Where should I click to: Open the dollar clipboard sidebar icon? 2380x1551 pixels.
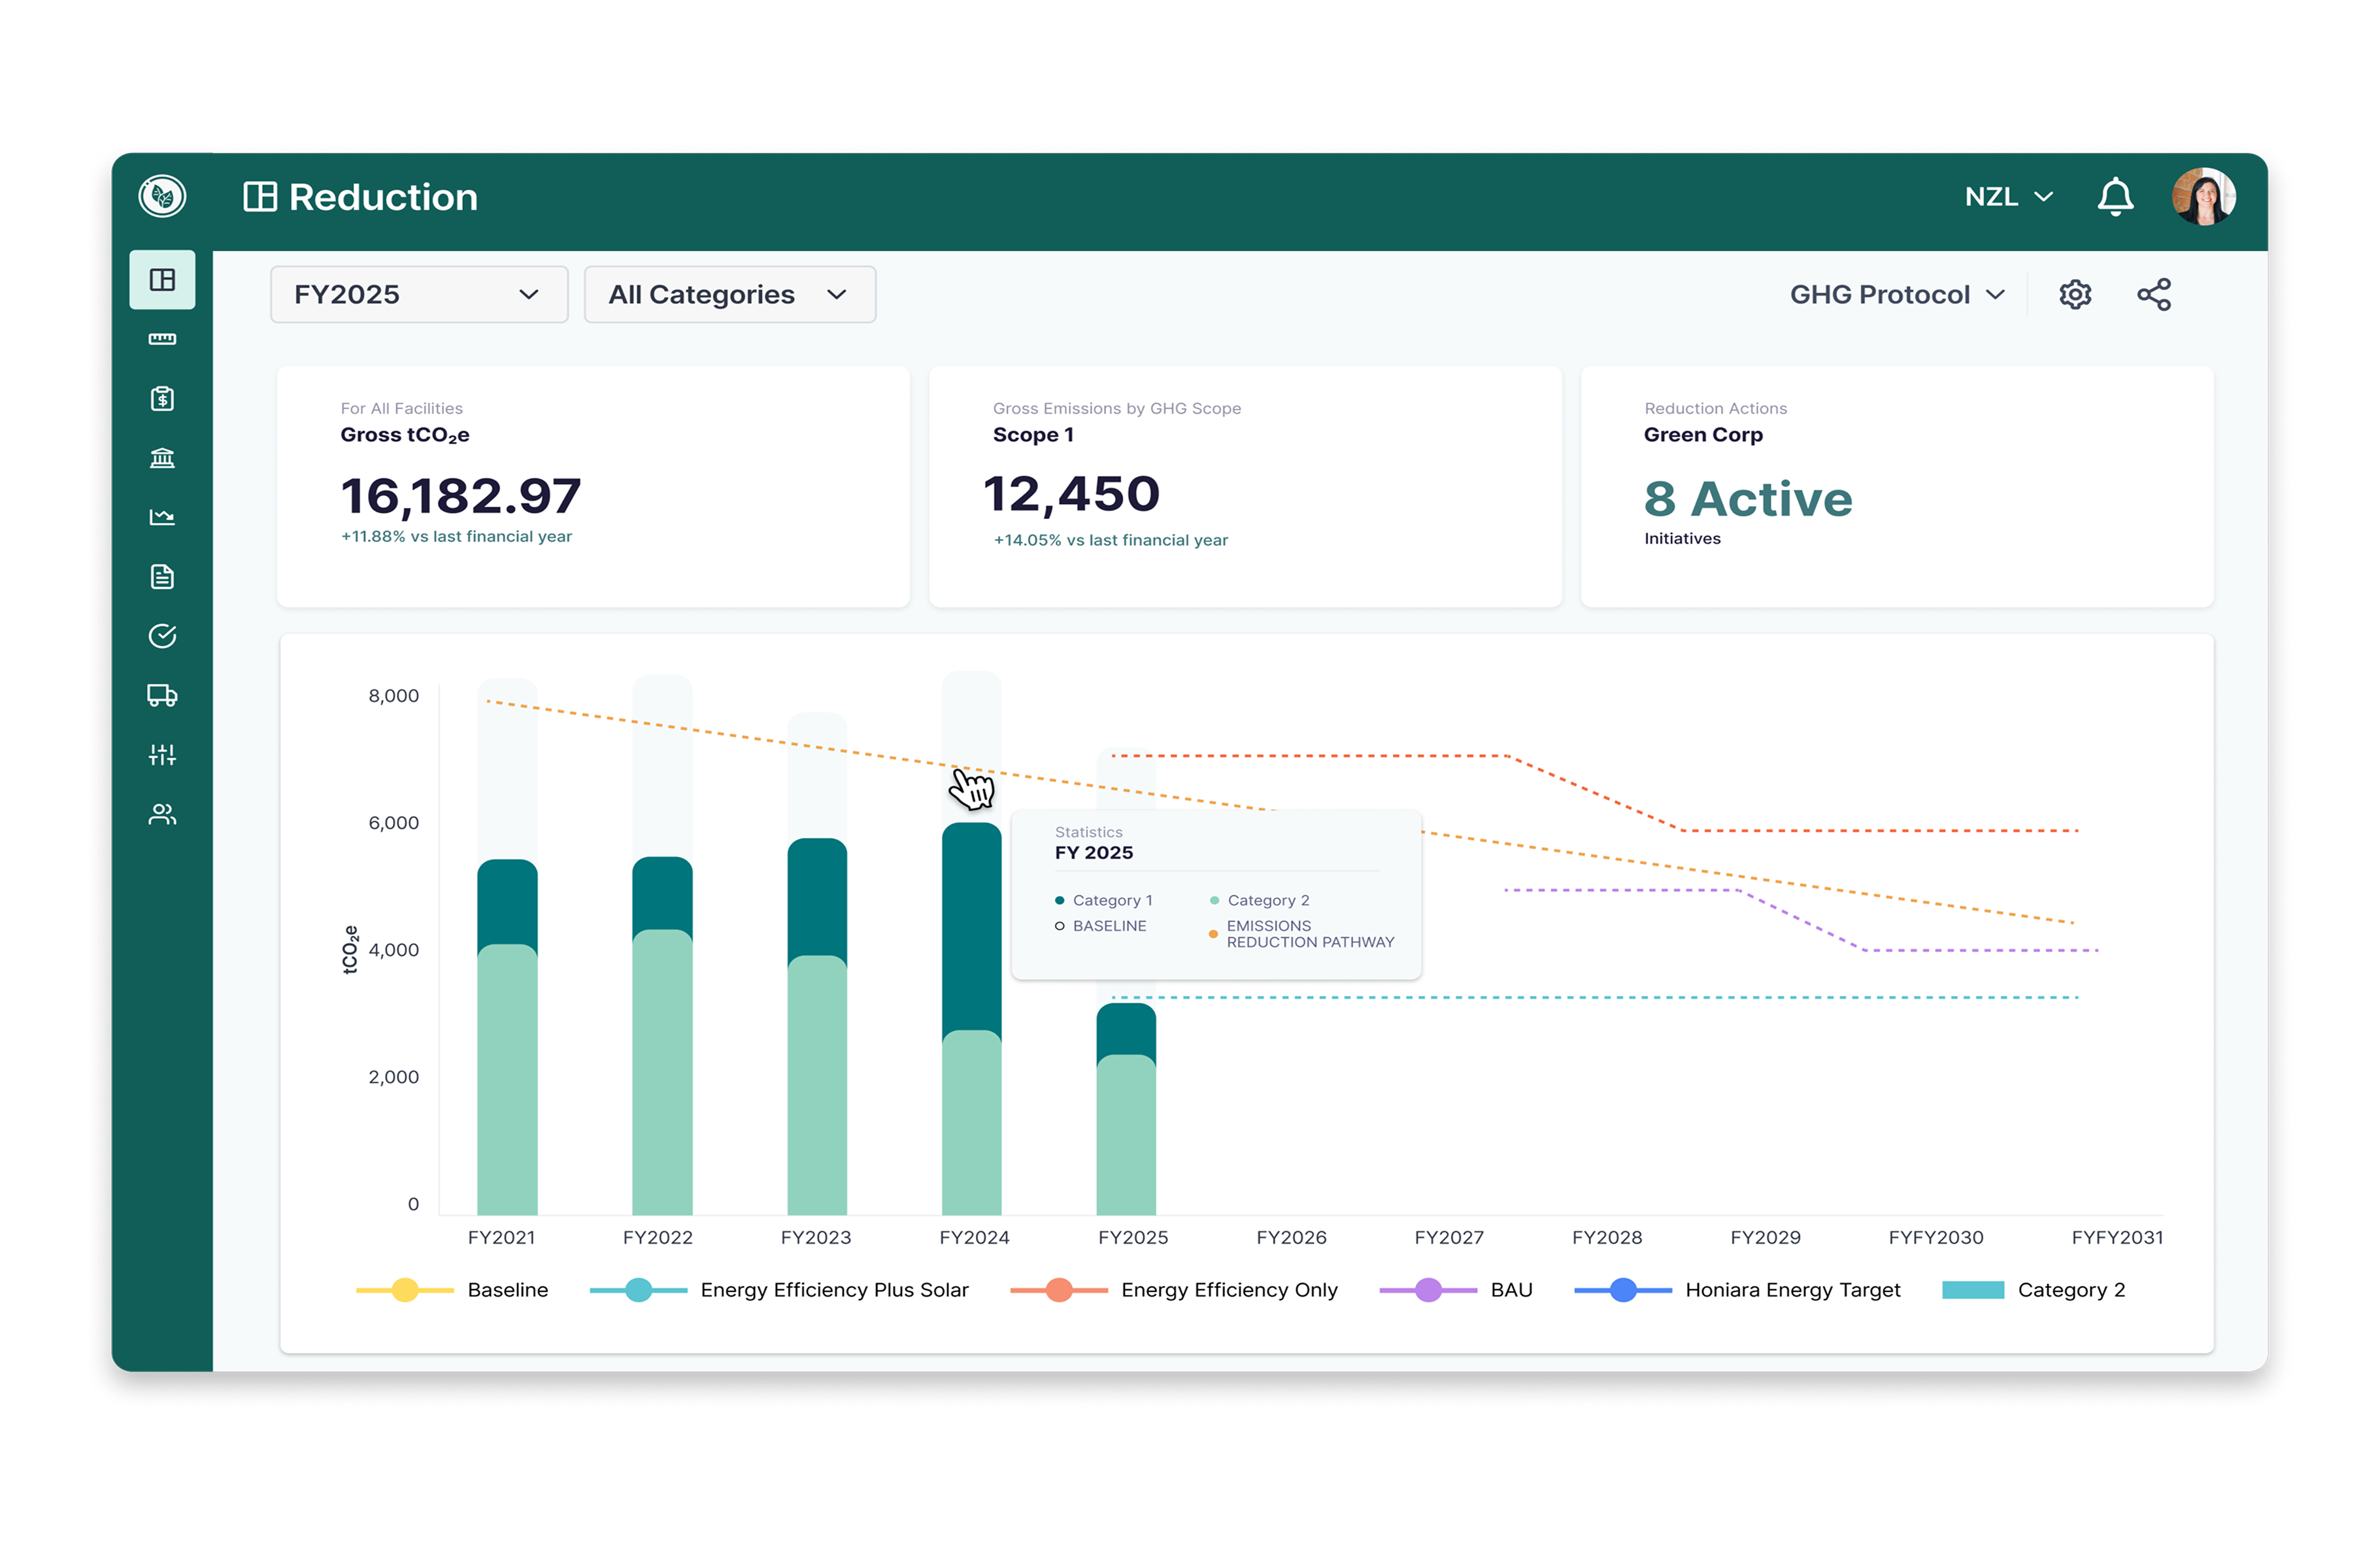coord(162,399)
